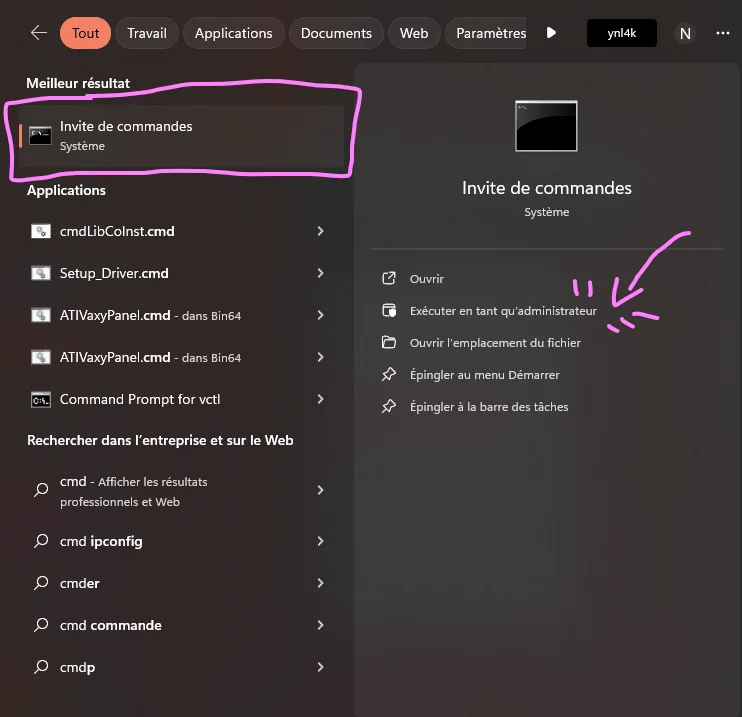Open the three-dots more options menu
The image size is (742, 717).
723,33
